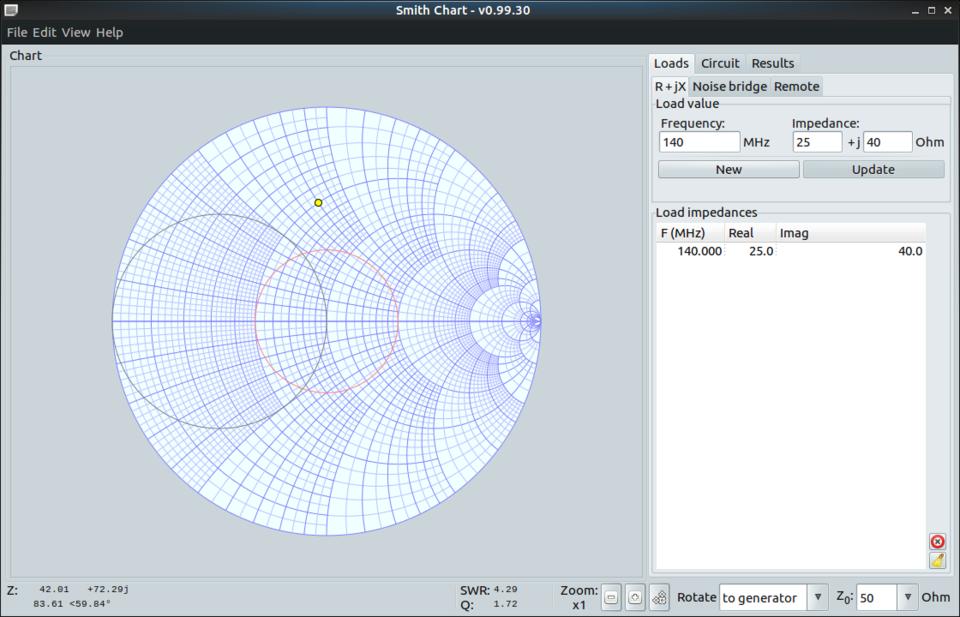Click window menu icon in title bar

(11, 10)
